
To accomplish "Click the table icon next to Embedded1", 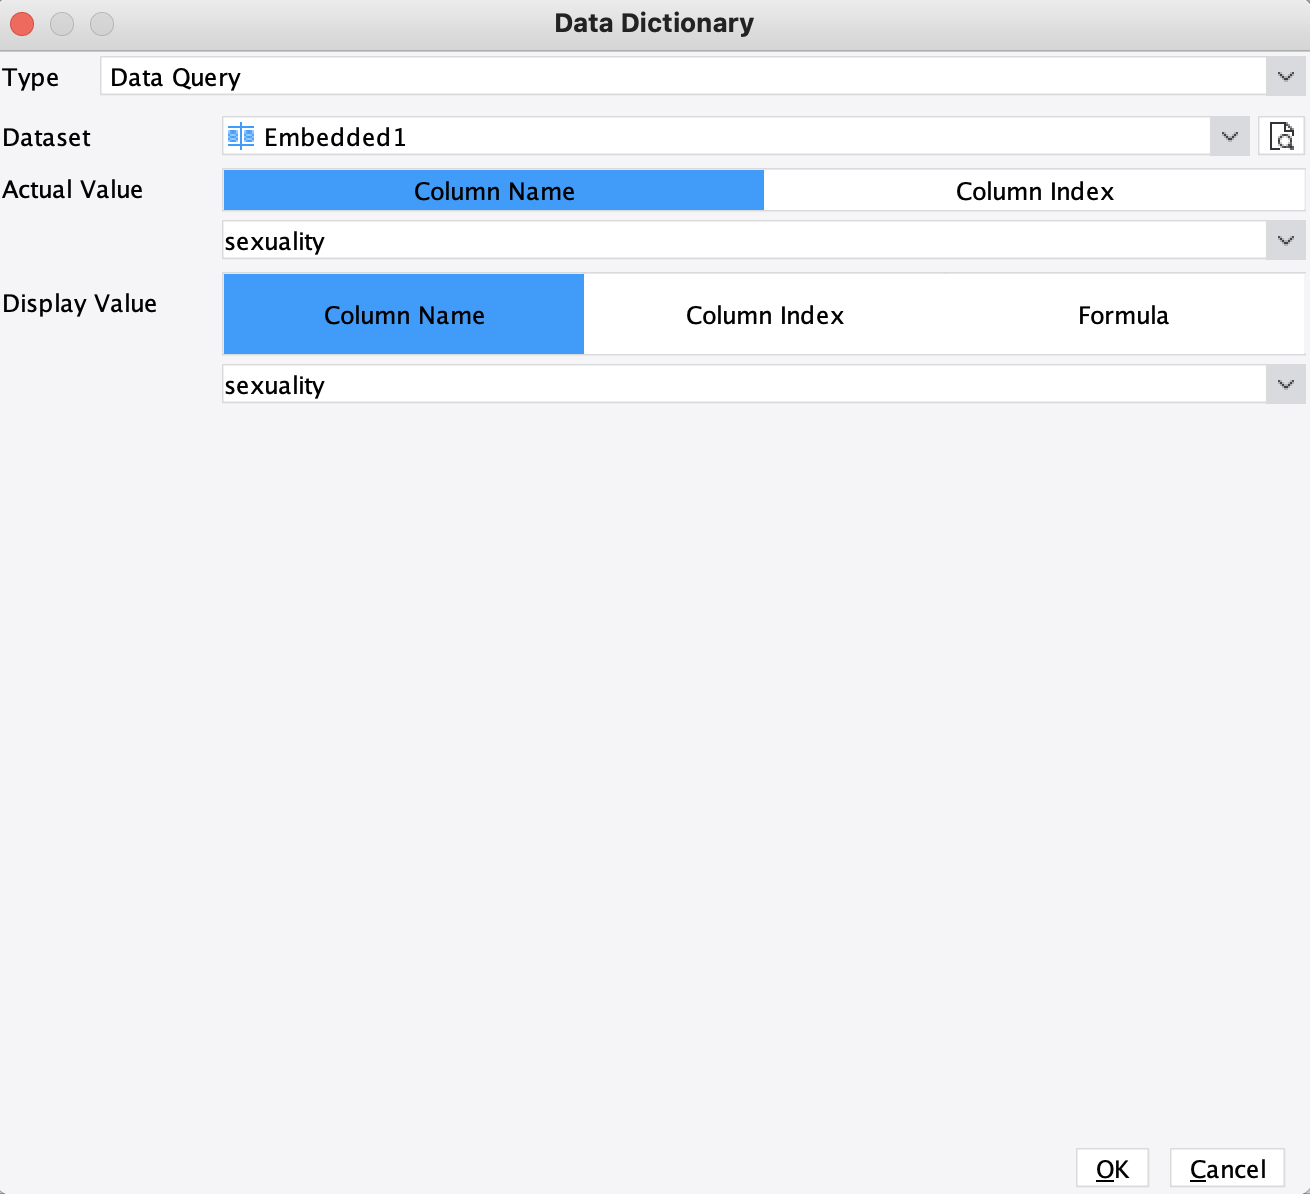I will (241, 136).
